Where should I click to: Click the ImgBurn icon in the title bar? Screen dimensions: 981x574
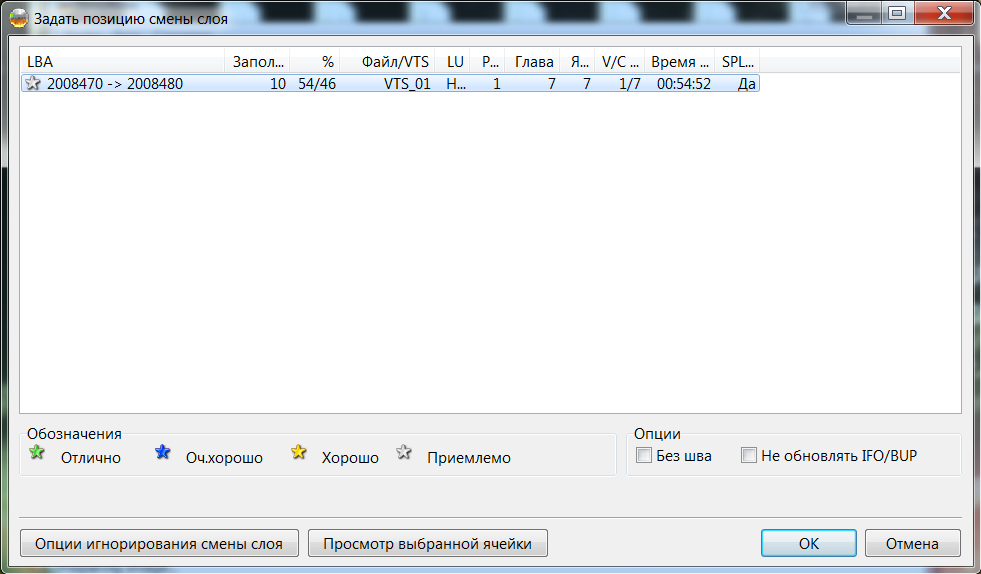(19, 19)
